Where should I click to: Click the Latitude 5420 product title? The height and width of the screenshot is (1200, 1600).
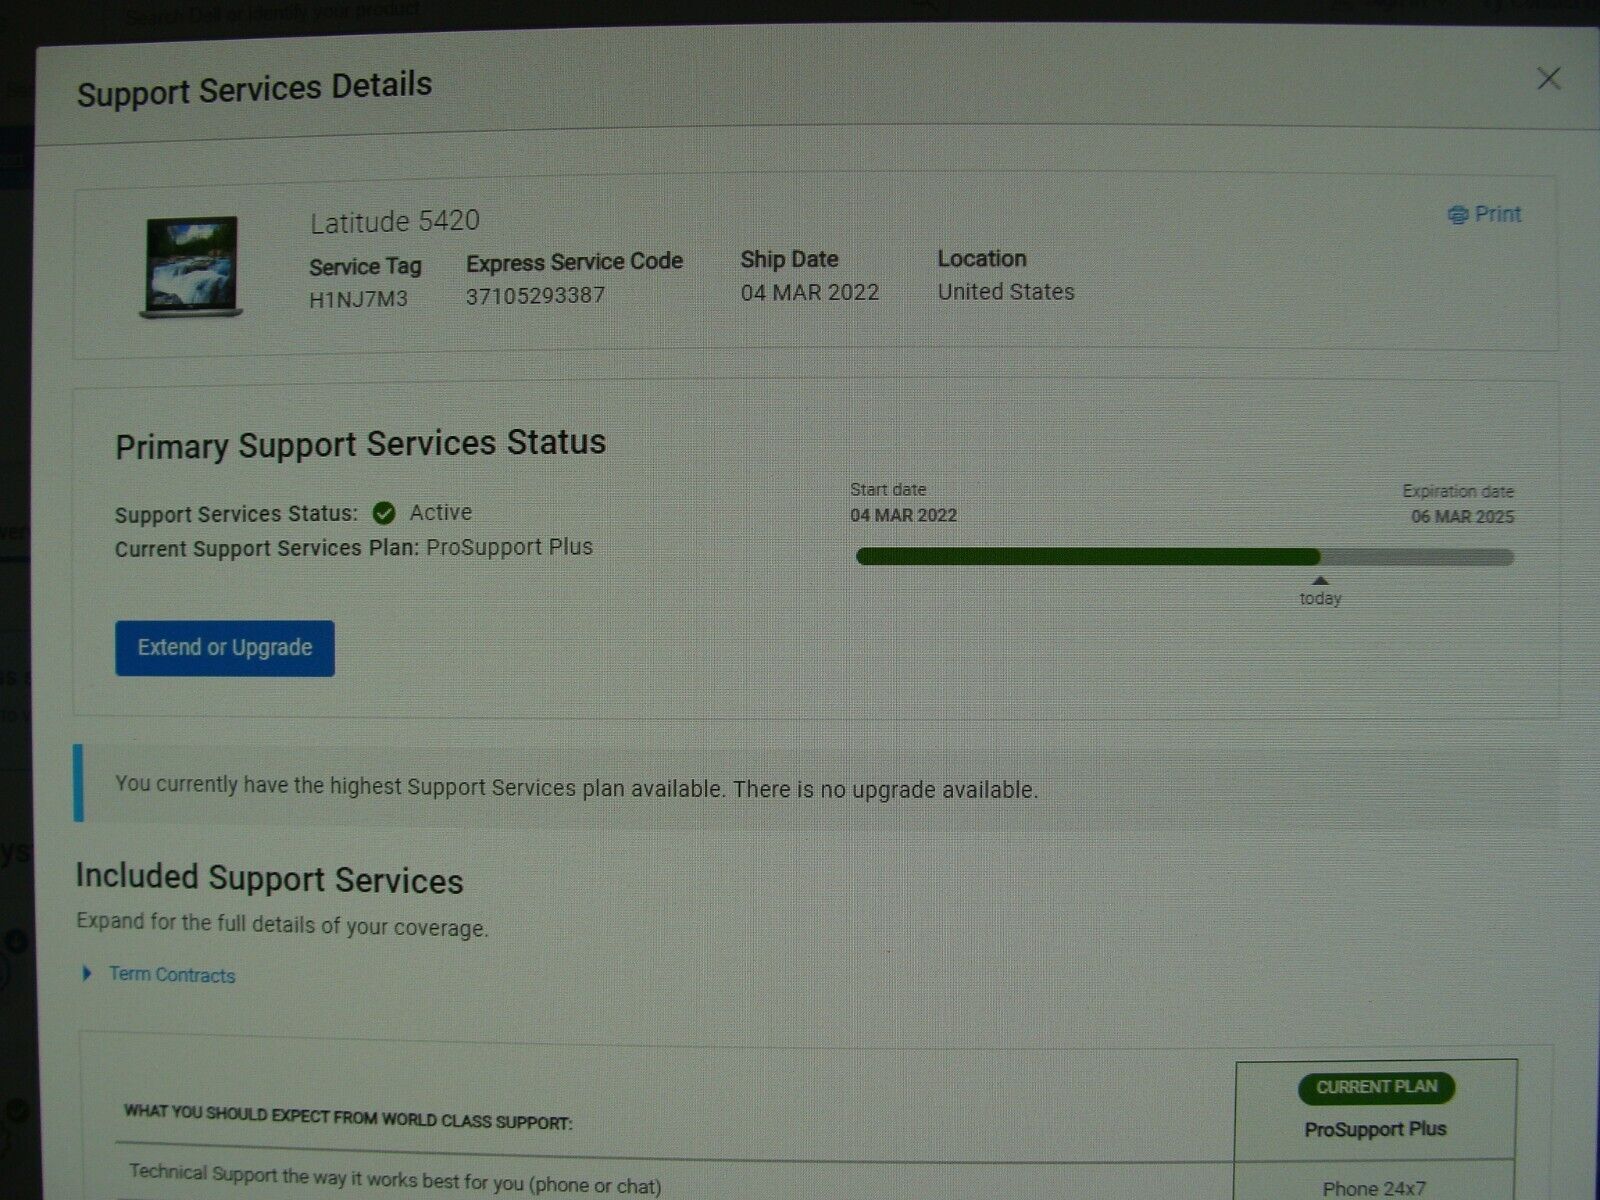tap(395, 221)
